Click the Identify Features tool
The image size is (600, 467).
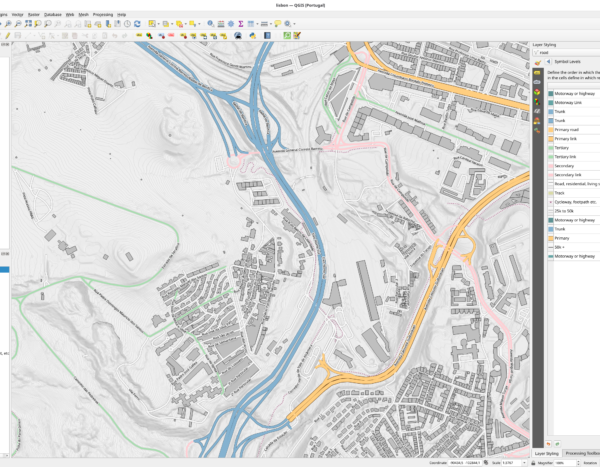tap(210, 24)
